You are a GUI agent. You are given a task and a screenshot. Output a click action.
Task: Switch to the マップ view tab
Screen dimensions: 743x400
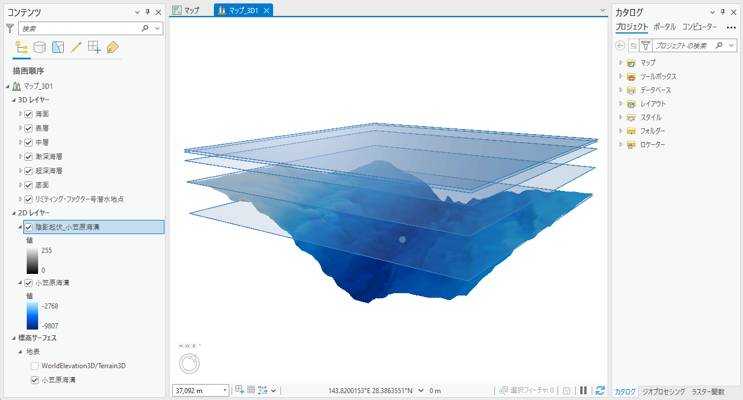(186, 10)
